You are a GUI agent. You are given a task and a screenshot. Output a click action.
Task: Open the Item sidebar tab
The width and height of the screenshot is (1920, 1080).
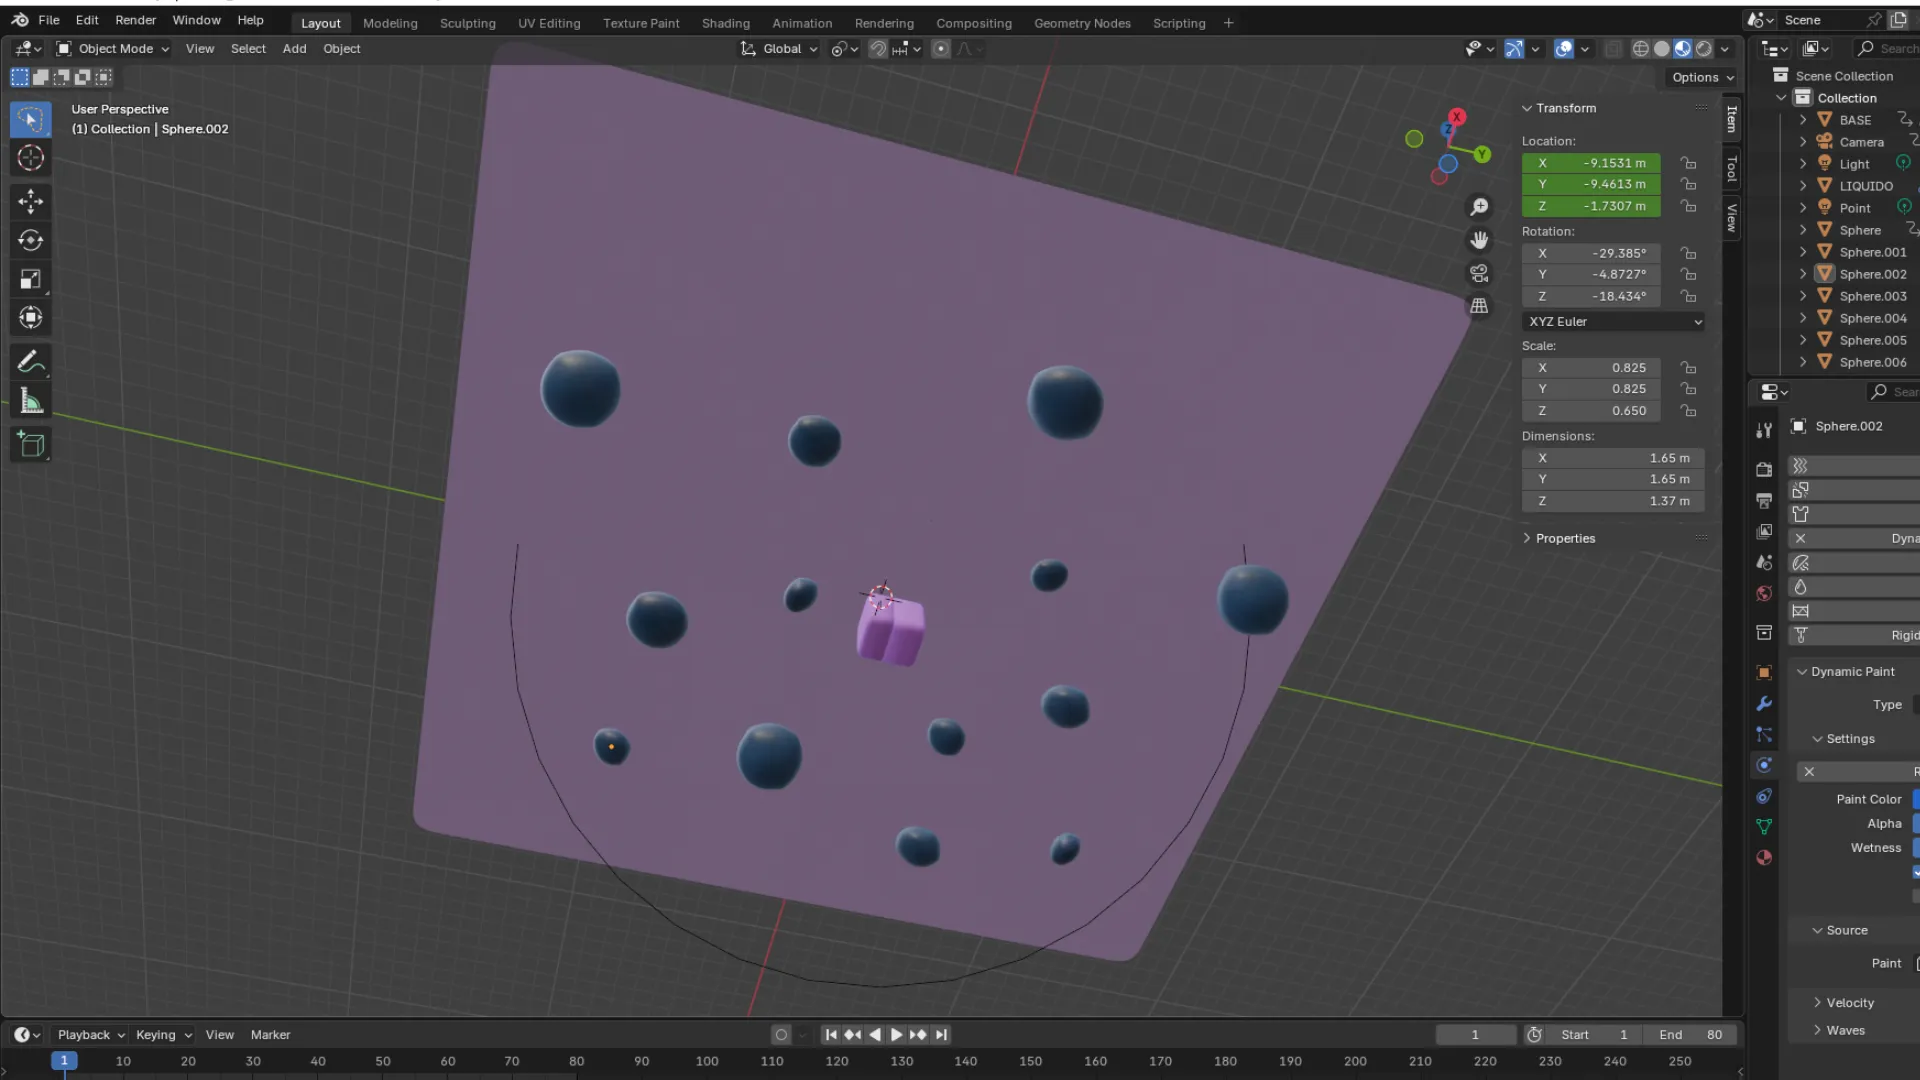1732,119
